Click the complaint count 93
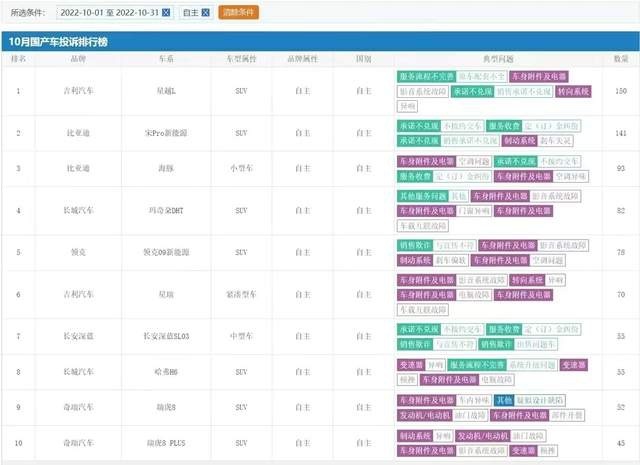Image resolution: width=640 pixels, height=465 pixels. pyautogui.click(x=621, y=168)
